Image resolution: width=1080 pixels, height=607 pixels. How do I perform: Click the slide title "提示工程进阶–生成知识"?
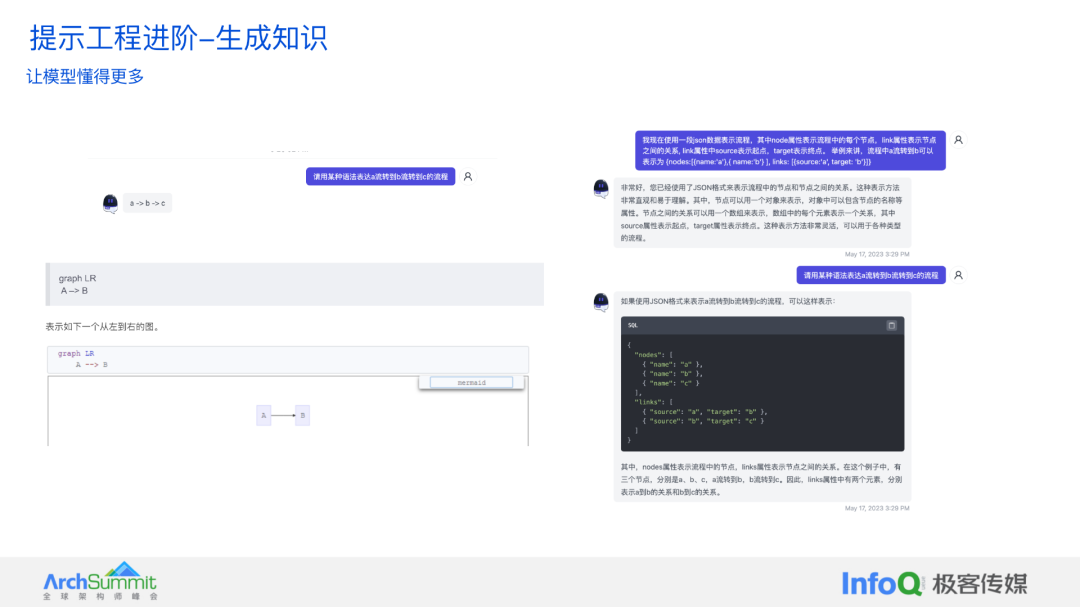pyautogui.click(x=178, y=38)
